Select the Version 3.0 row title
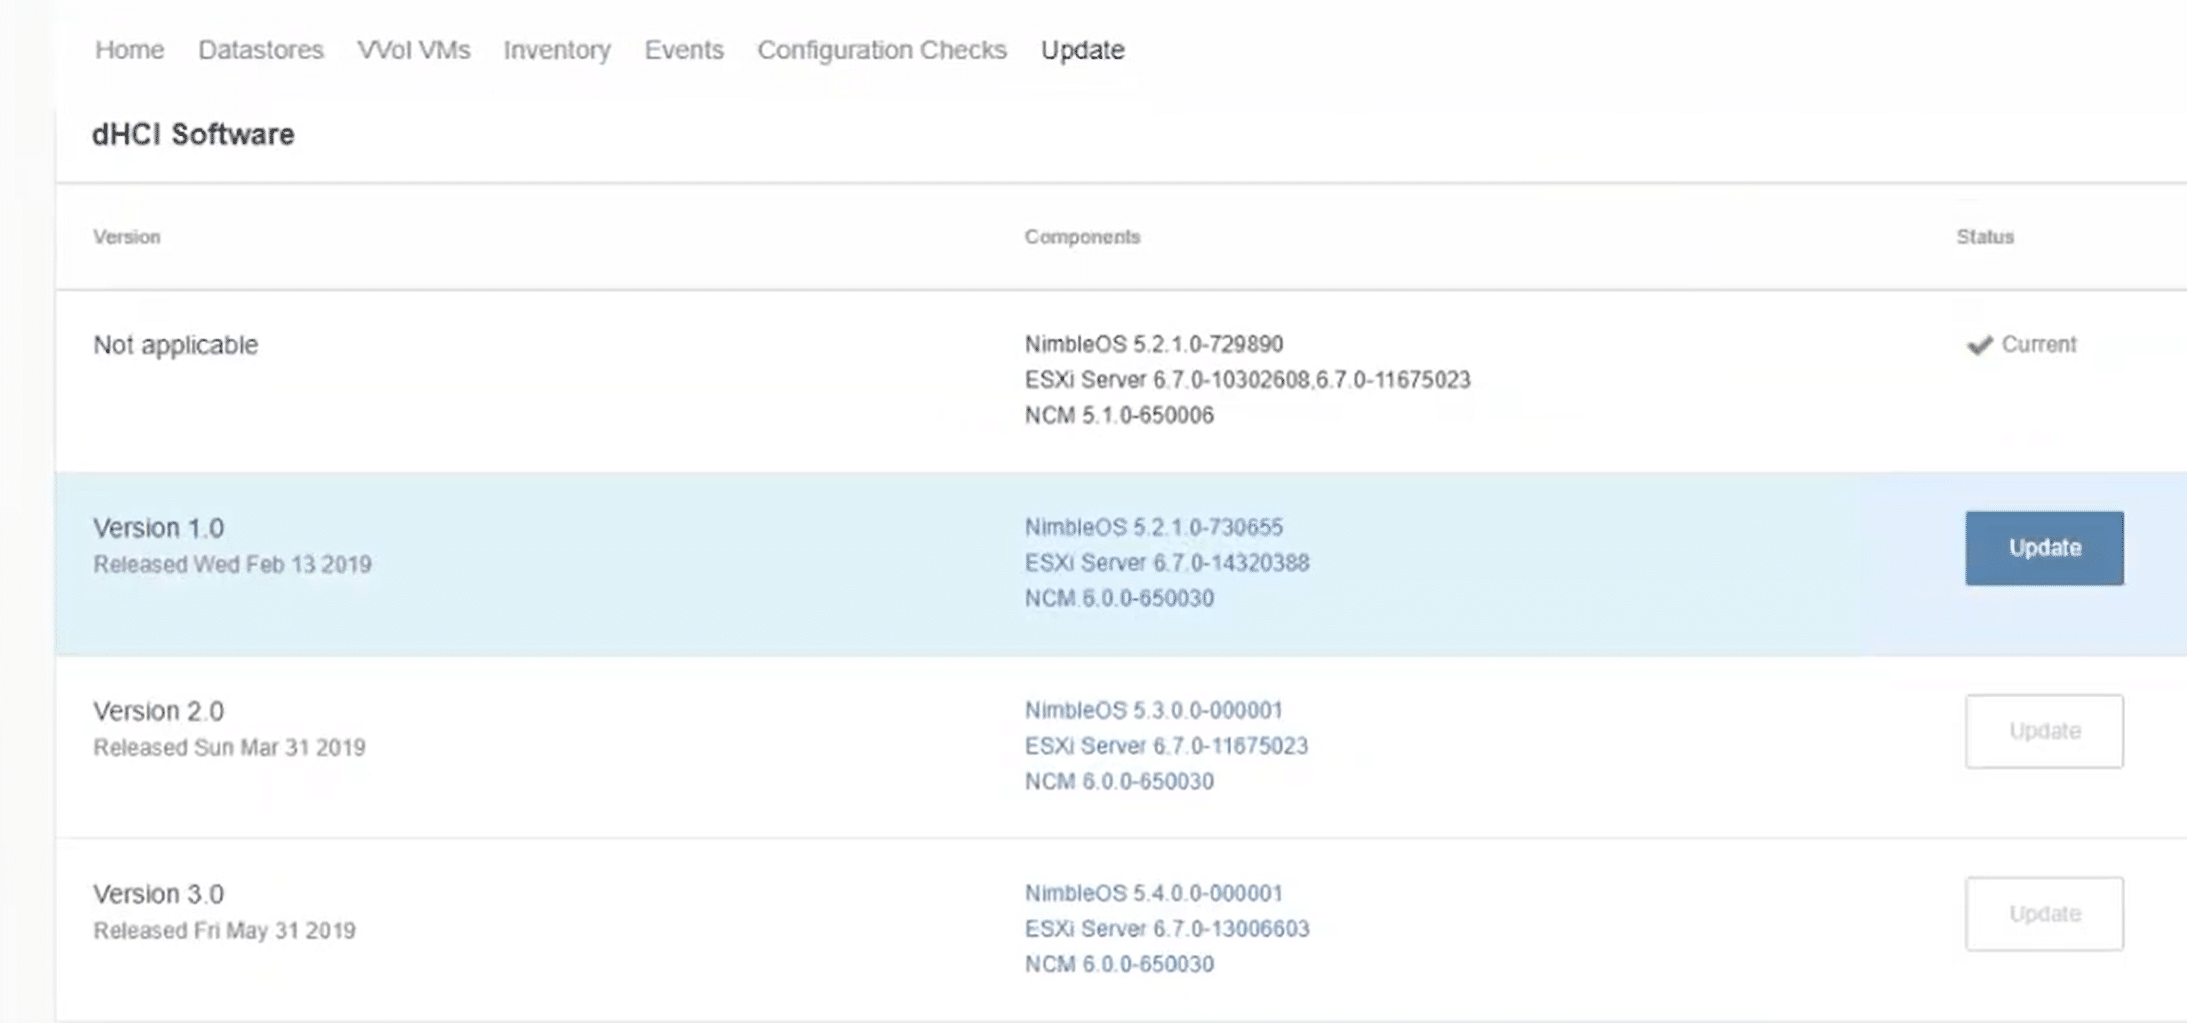 tap(159, 894)
